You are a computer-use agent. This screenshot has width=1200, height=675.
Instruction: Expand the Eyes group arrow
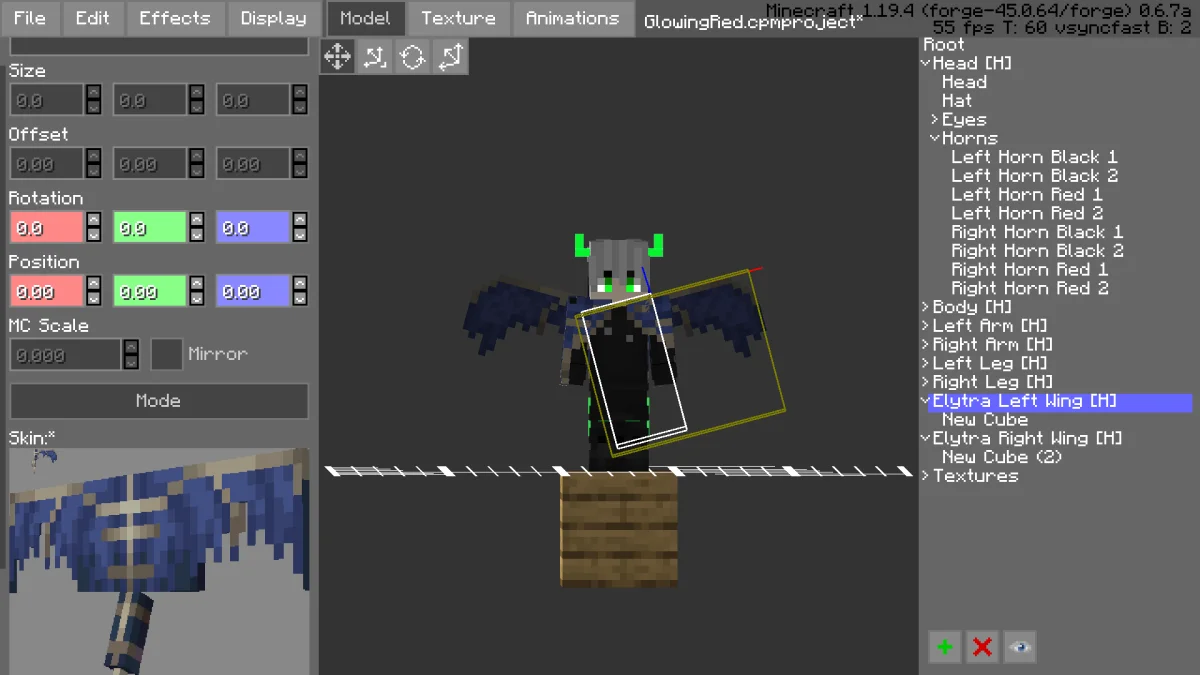[x=935, y=120]
